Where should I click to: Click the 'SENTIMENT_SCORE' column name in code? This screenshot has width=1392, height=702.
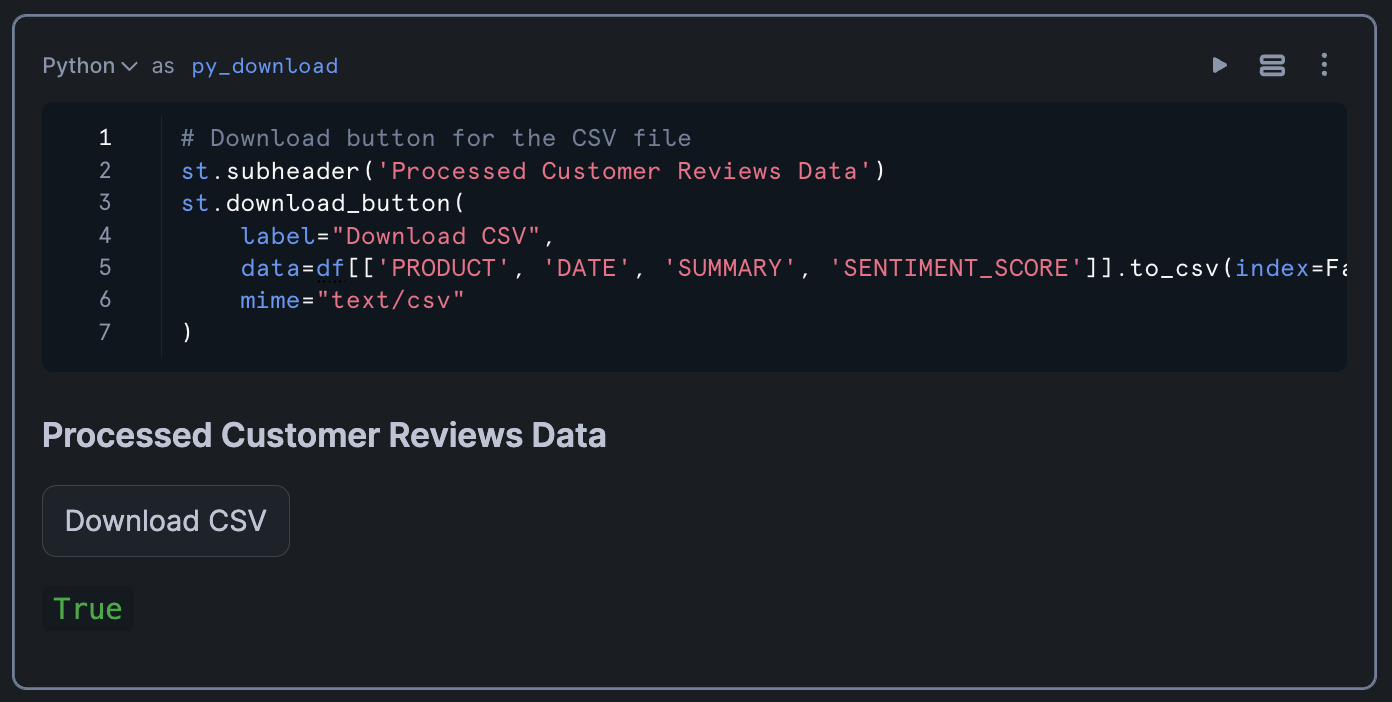coord(957,268)
